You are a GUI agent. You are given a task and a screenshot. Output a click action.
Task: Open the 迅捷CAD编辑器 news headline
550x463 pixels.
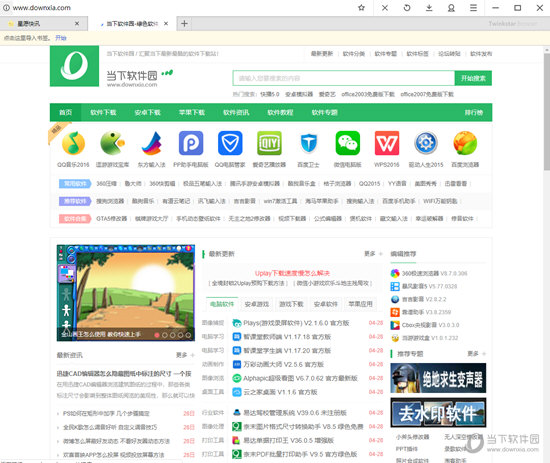[124, 374]
